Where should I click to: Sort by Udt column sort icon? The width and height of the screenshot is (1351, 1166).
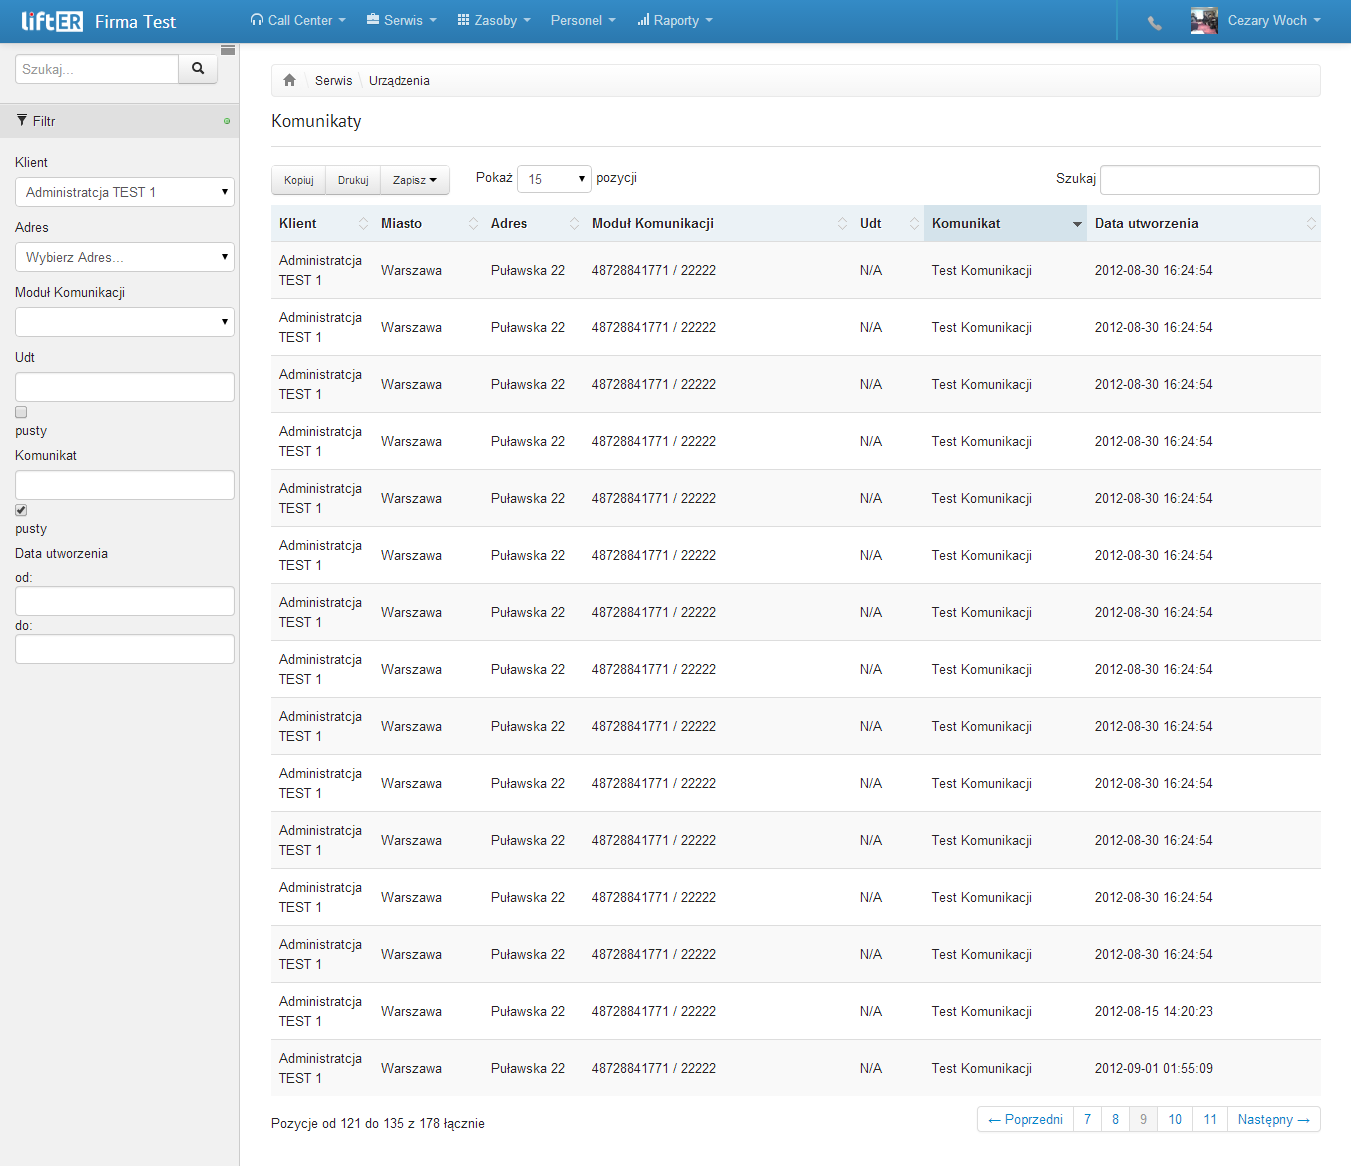914,224
